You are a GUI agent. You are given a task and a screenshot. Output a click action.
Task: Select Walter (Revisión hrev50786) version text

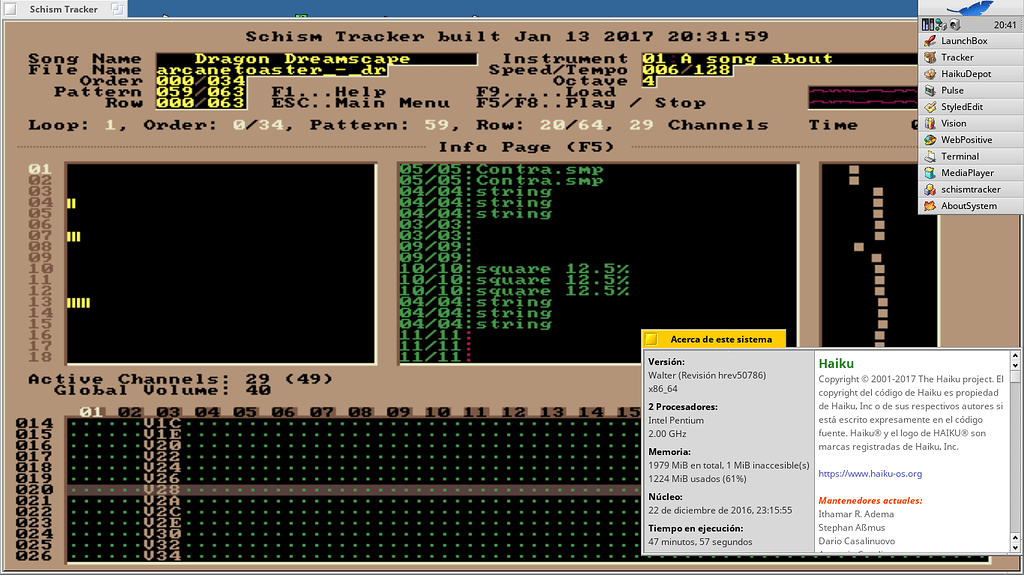707,375
